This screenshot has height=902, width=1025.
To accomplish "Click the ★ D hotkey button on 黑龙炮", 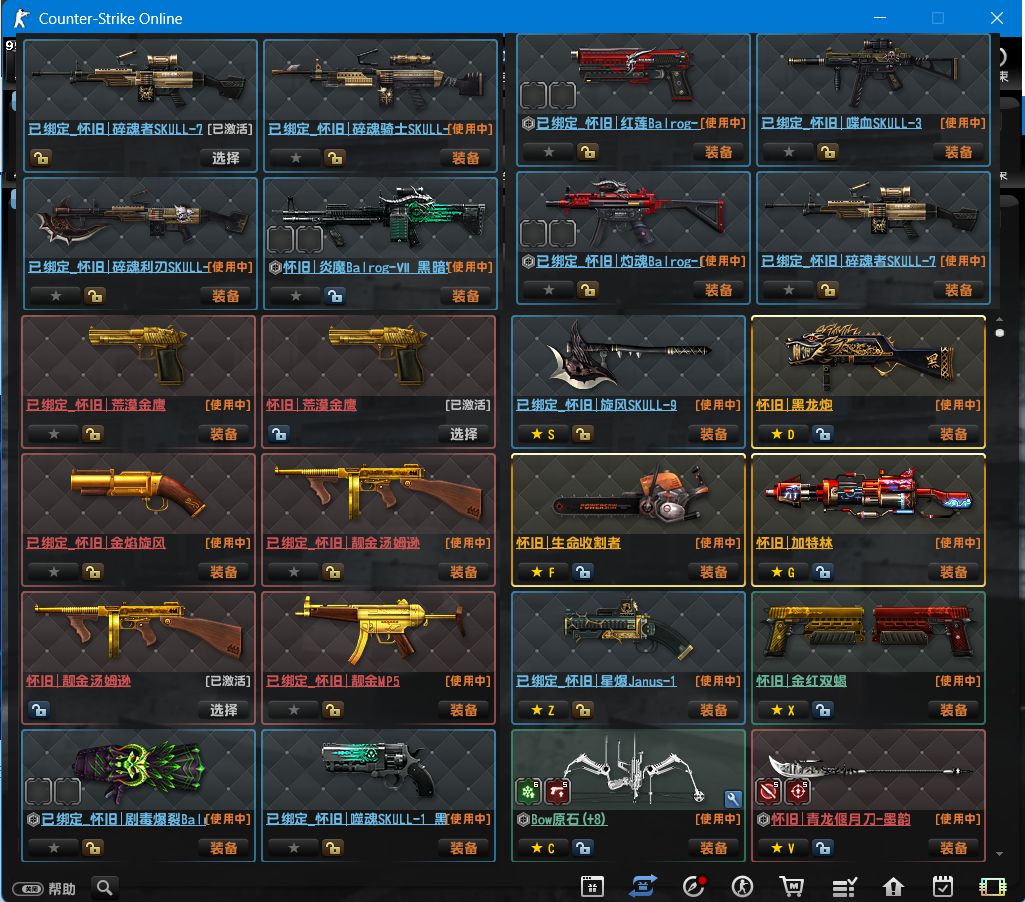I will [x=782, y=434].
